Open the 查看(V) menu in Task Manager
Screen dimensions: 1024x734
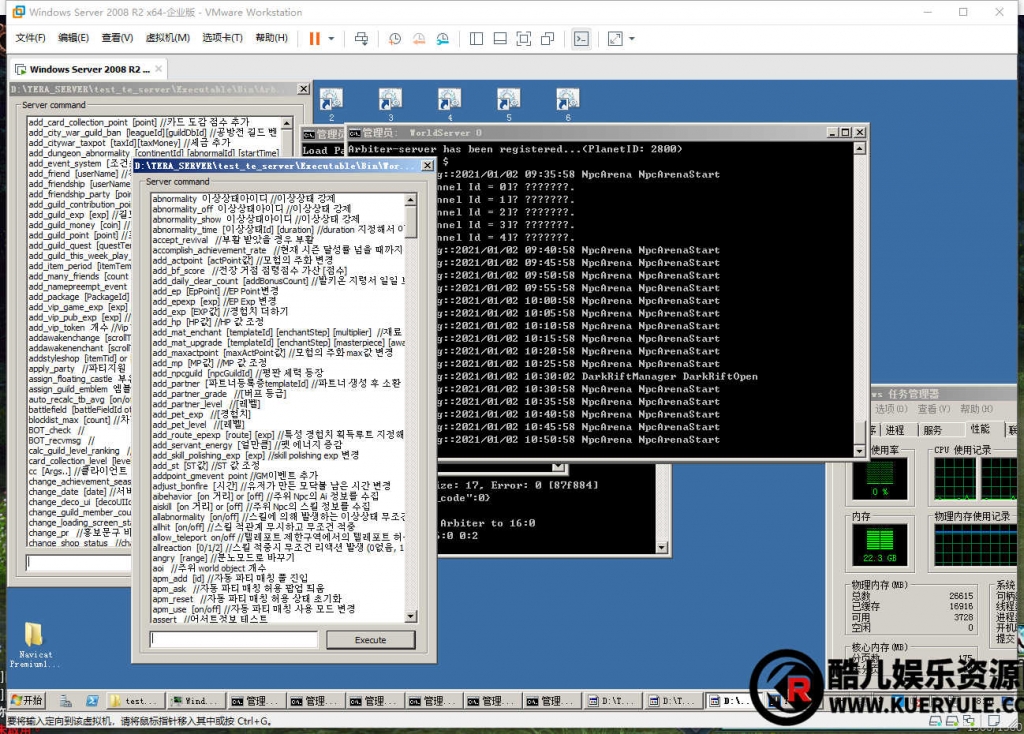(x=934, y=409)
